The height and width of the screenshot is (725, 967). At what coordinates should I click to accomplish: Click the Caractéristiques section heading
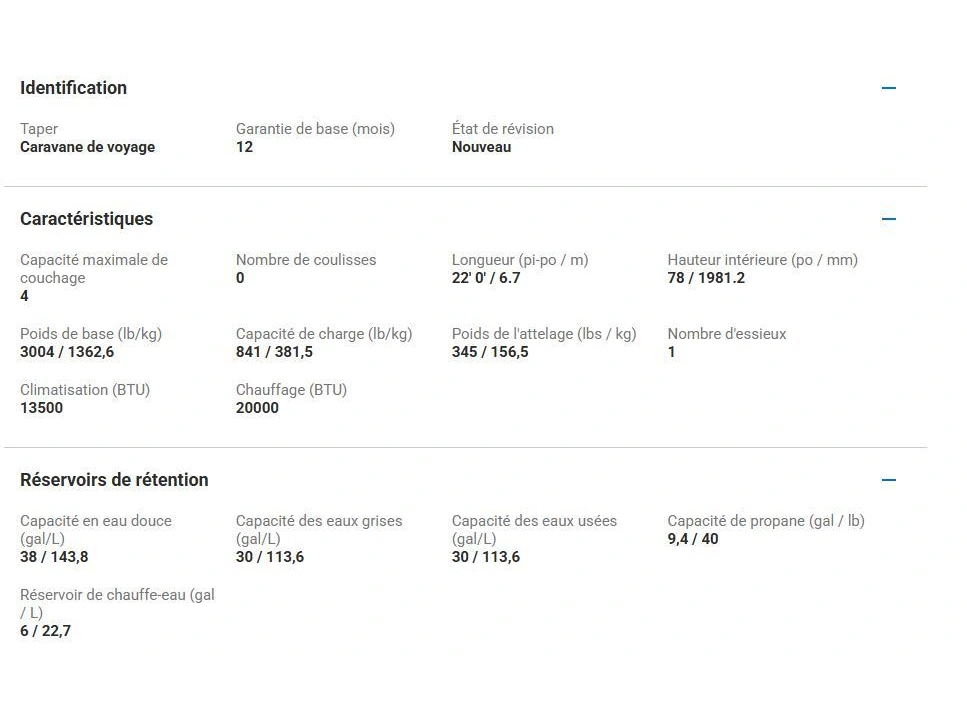tap(86, 219)
